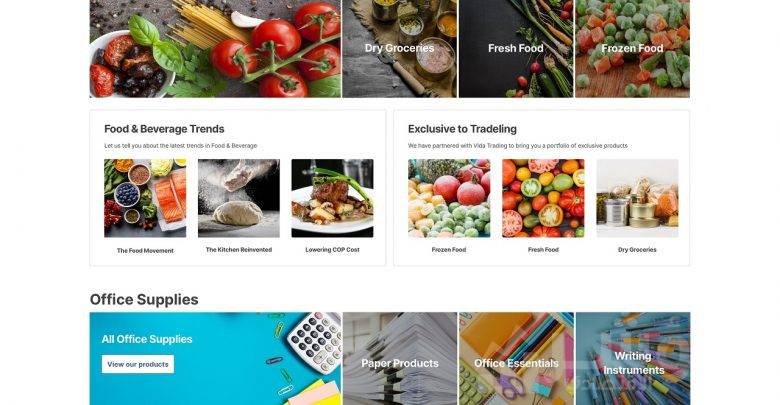Open the Writing Instruments category tile
780x405 pixels.
633,359
